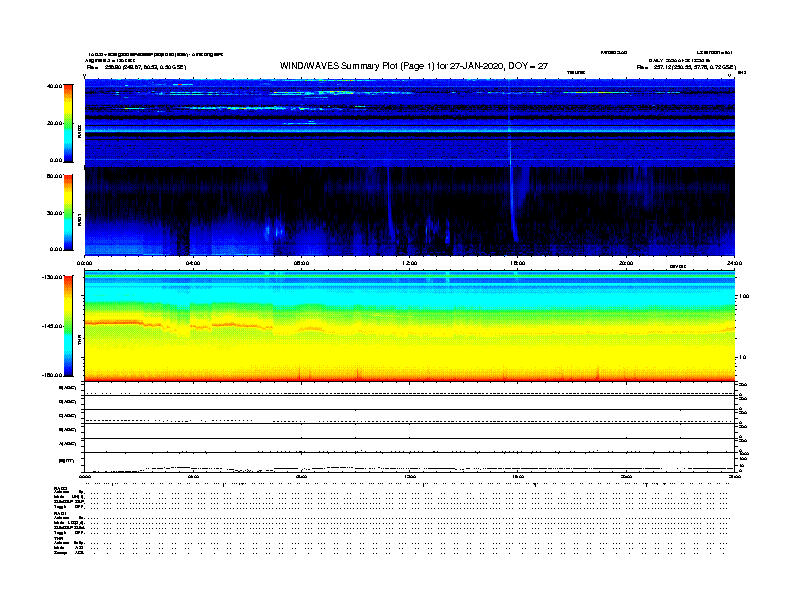Click the TNR header in status table

coord(58,538)
